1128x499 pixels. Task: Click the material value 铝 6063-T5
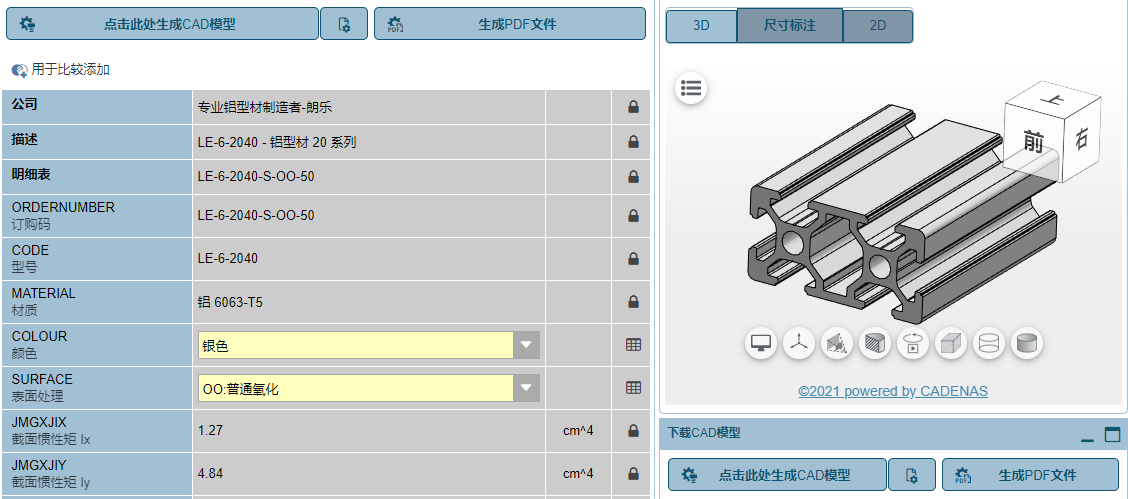pyautogui.click(x=230, y=302)
